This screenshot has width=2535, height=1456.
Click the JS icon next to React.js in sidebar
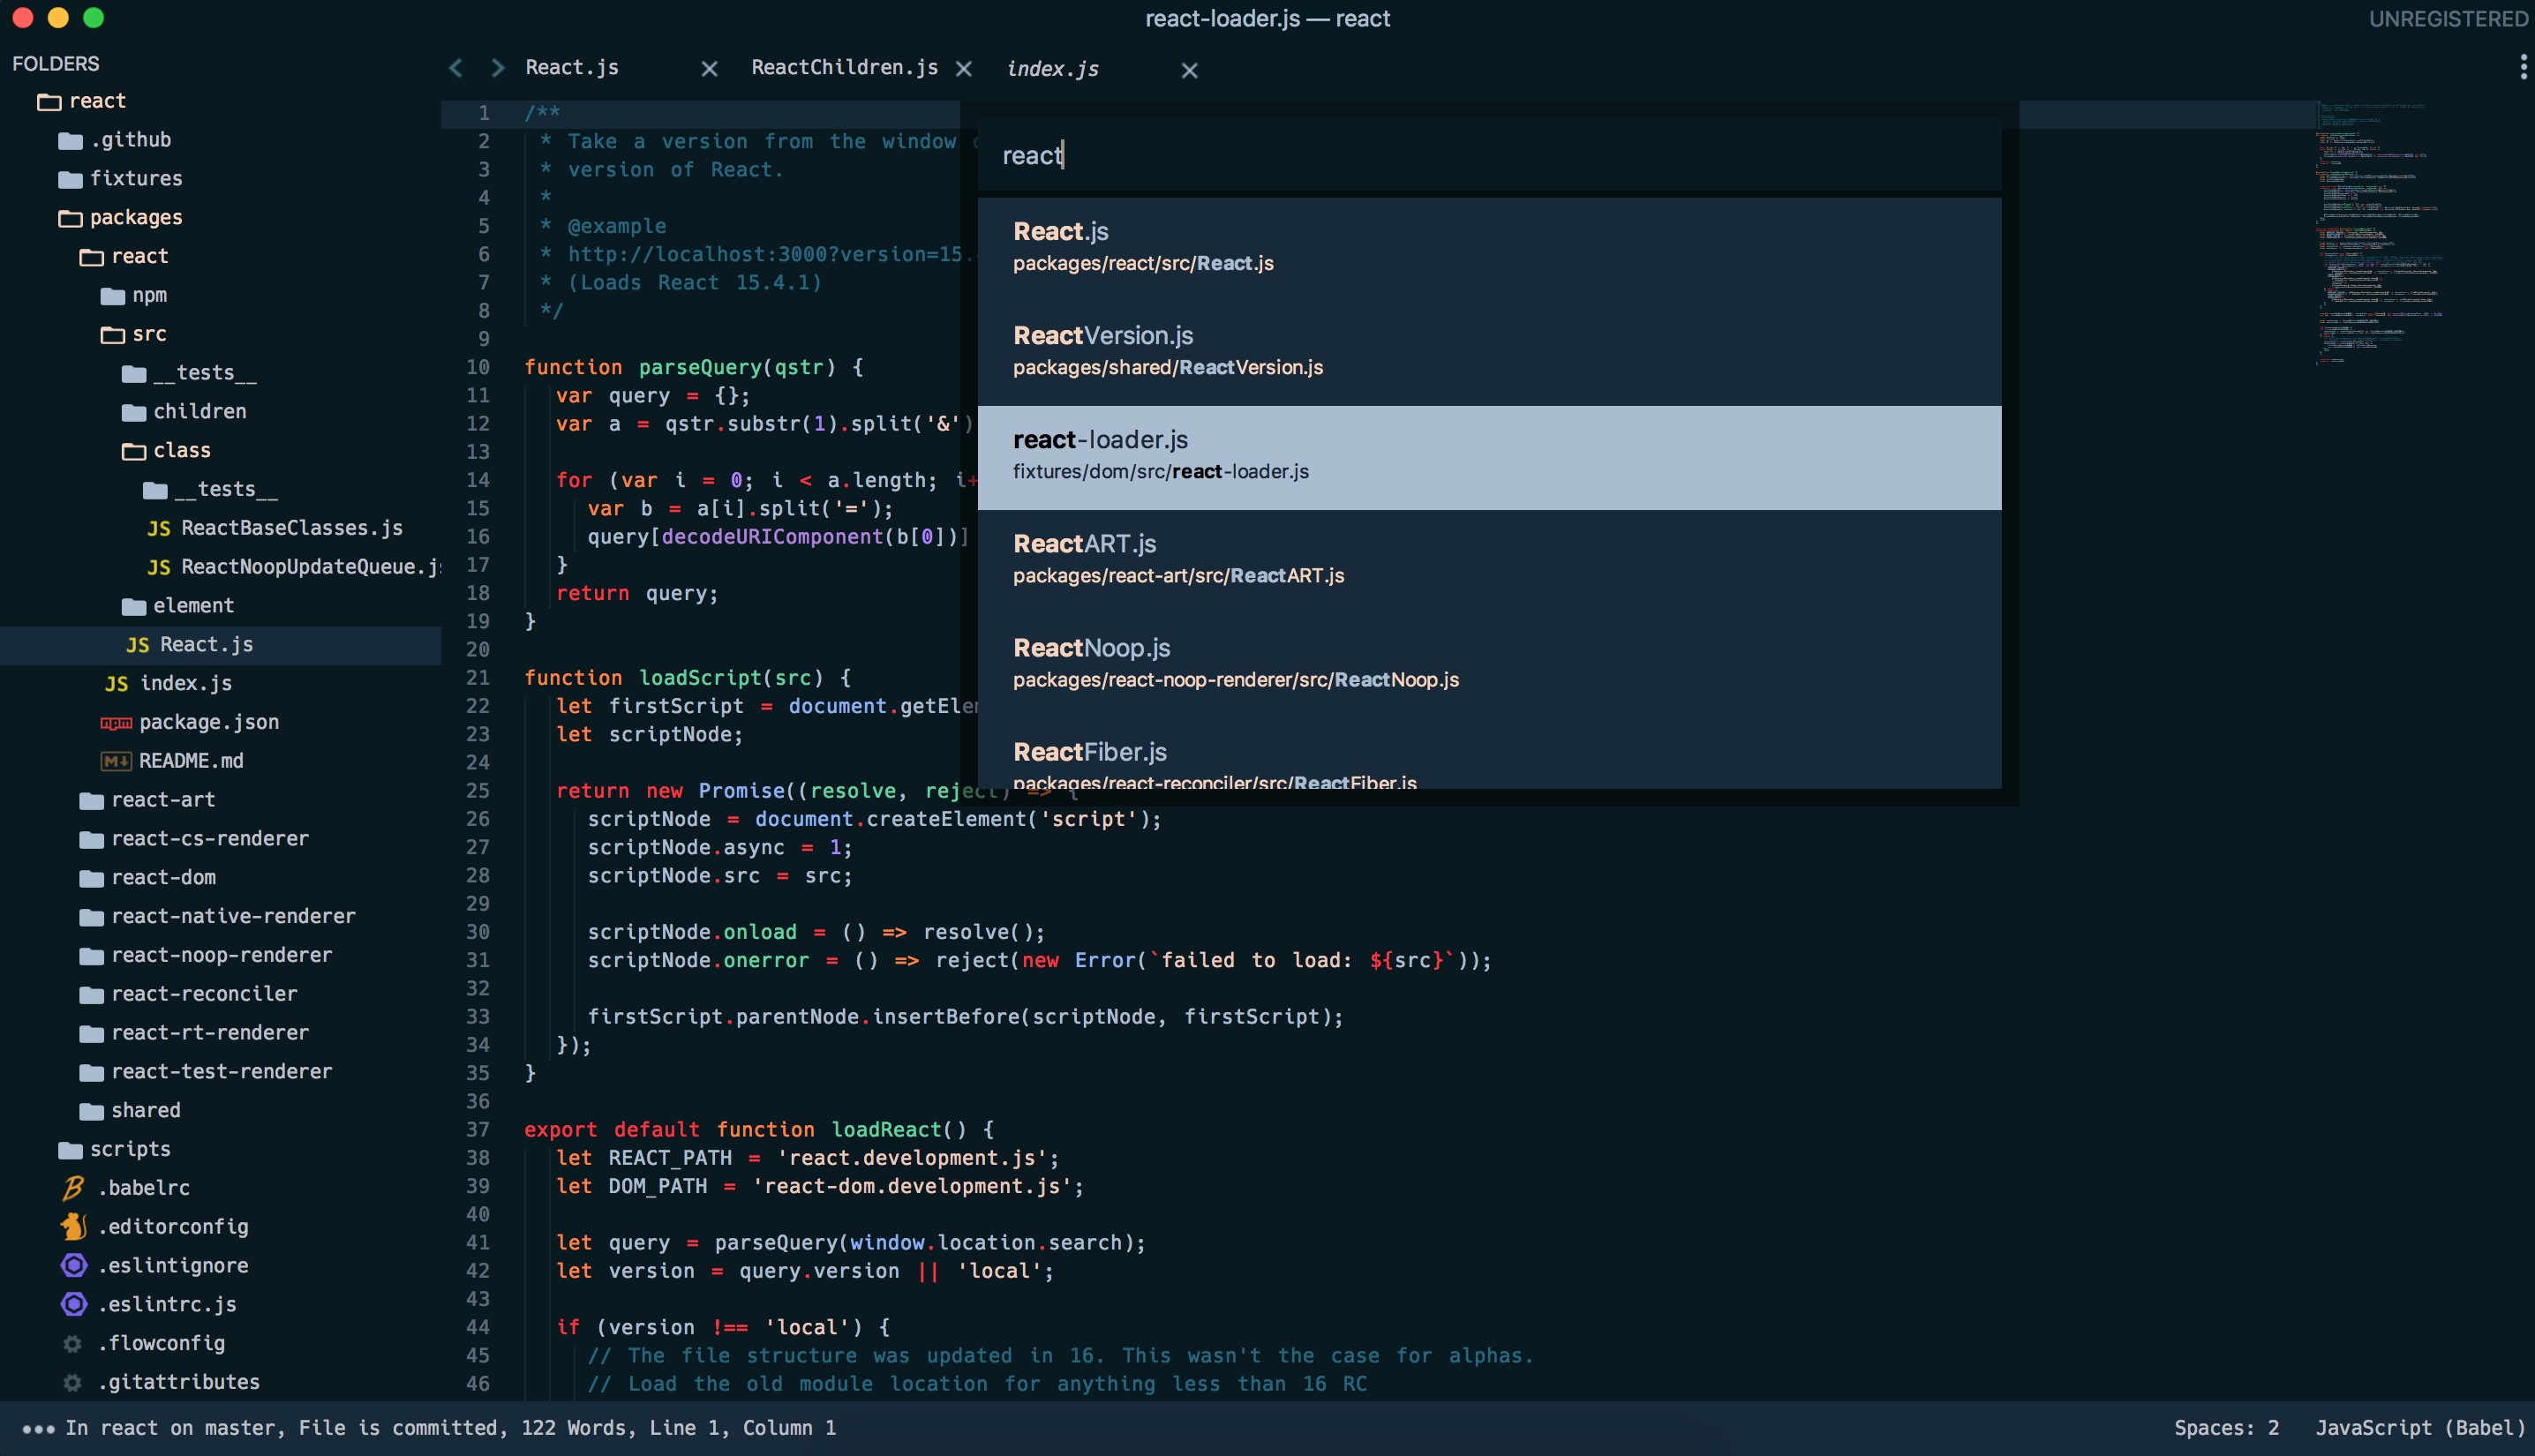[138, 645]
